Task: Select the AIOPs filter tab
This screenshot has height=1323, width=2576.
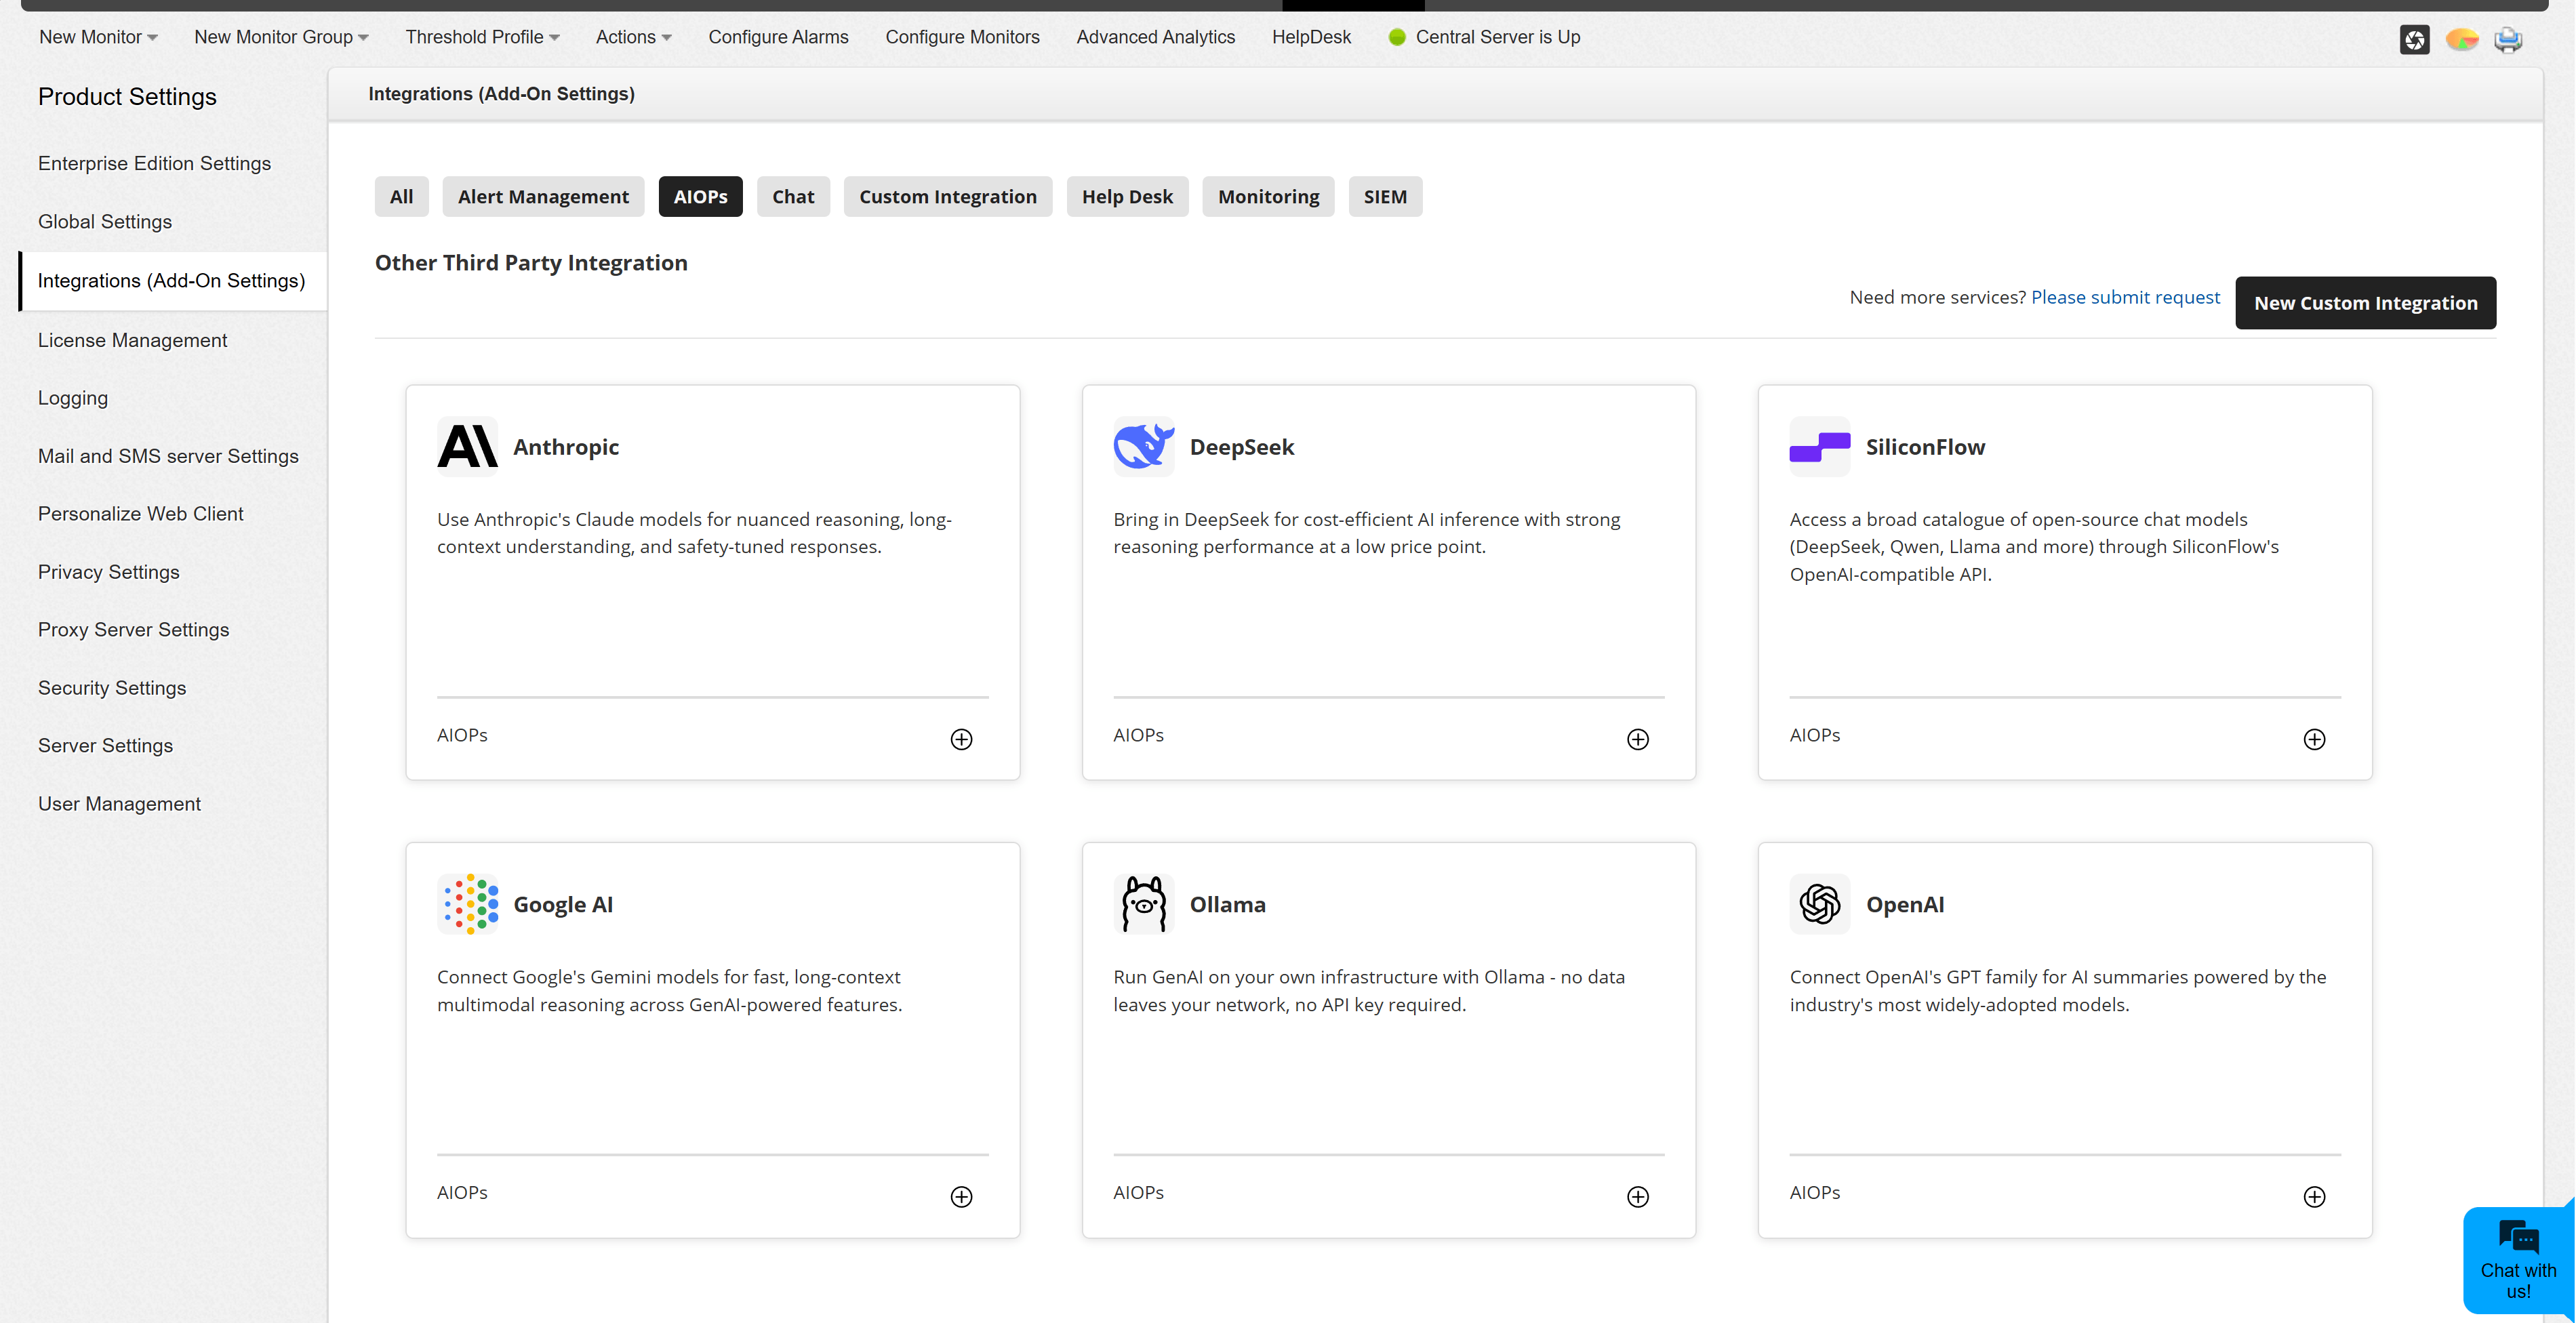Action: pyautogui.click(x=700, y=196)
